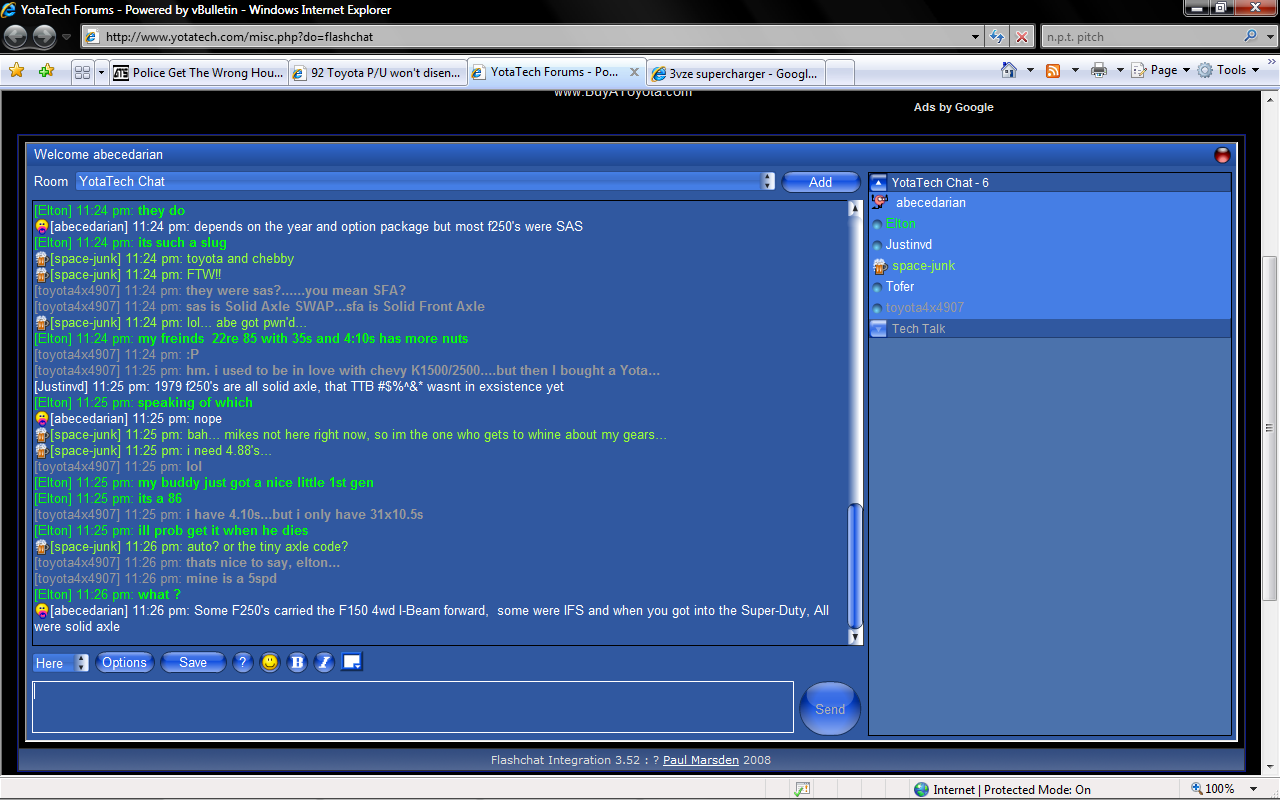Stop loading with the red X button

(x=1022, y=37)
